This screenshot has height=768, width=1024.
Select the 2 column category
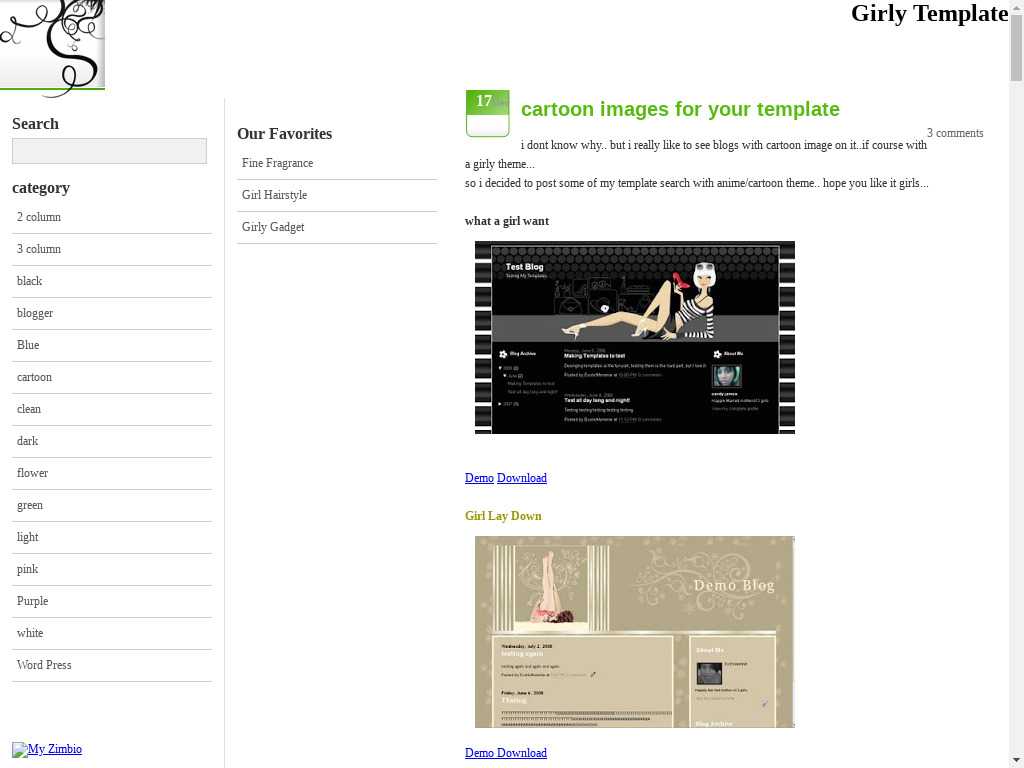pyautogui.click(x=39, y=217)
